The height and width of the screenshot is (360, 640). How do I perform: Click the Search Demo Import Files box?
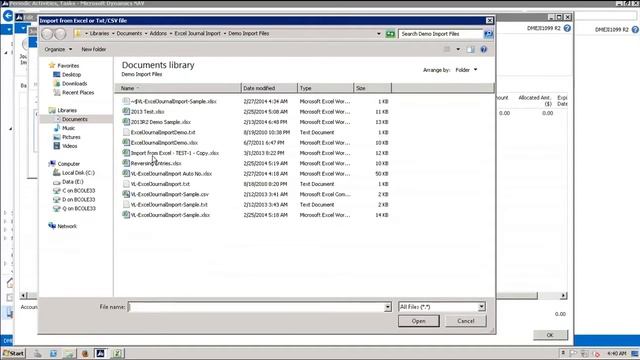(x=441, y=34)
